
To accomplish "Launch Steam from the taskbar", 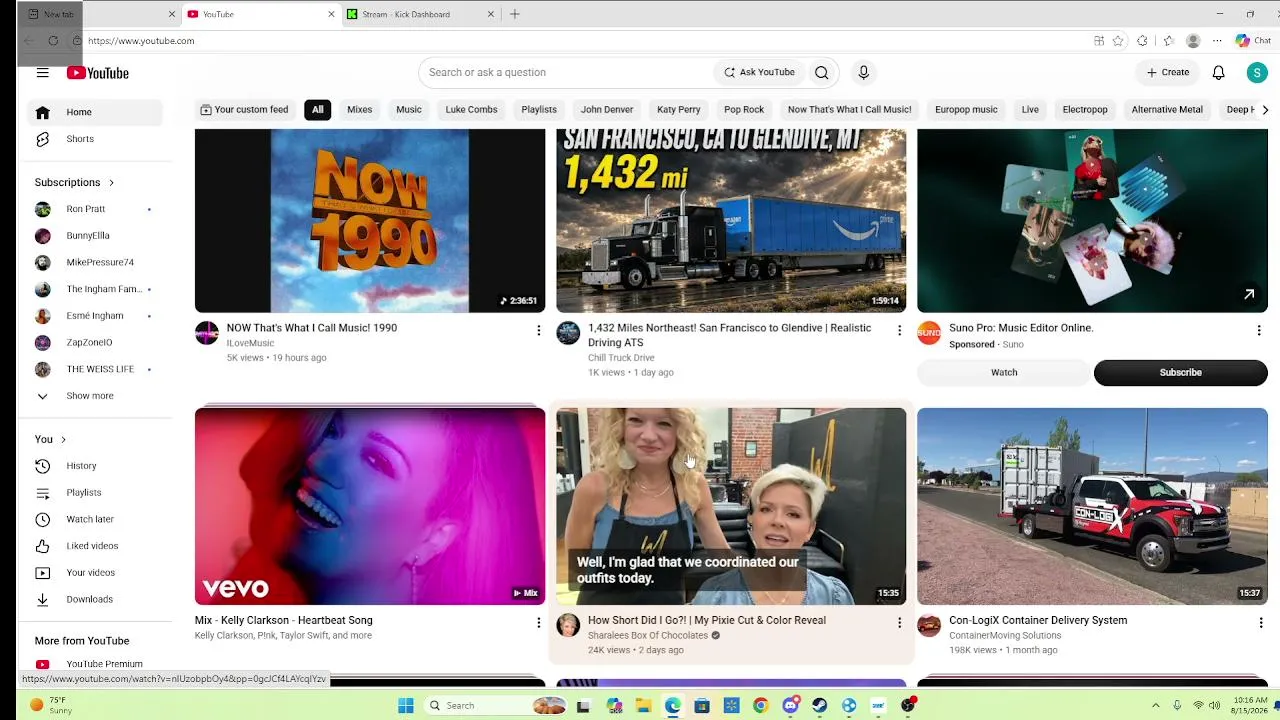I will [x=820, y=705].
